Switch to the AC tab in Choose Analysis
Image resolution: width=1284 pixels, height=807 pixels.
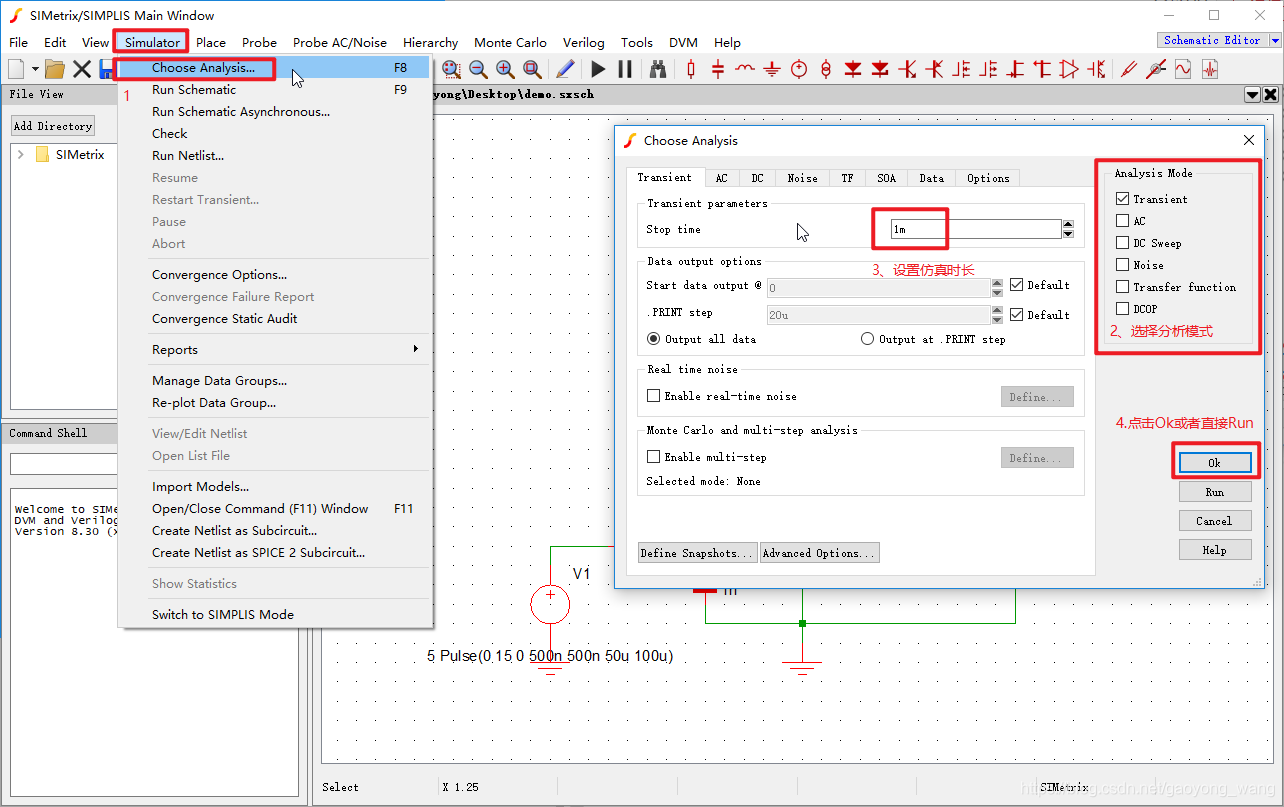pyautogui.click(x=721, y=178)
